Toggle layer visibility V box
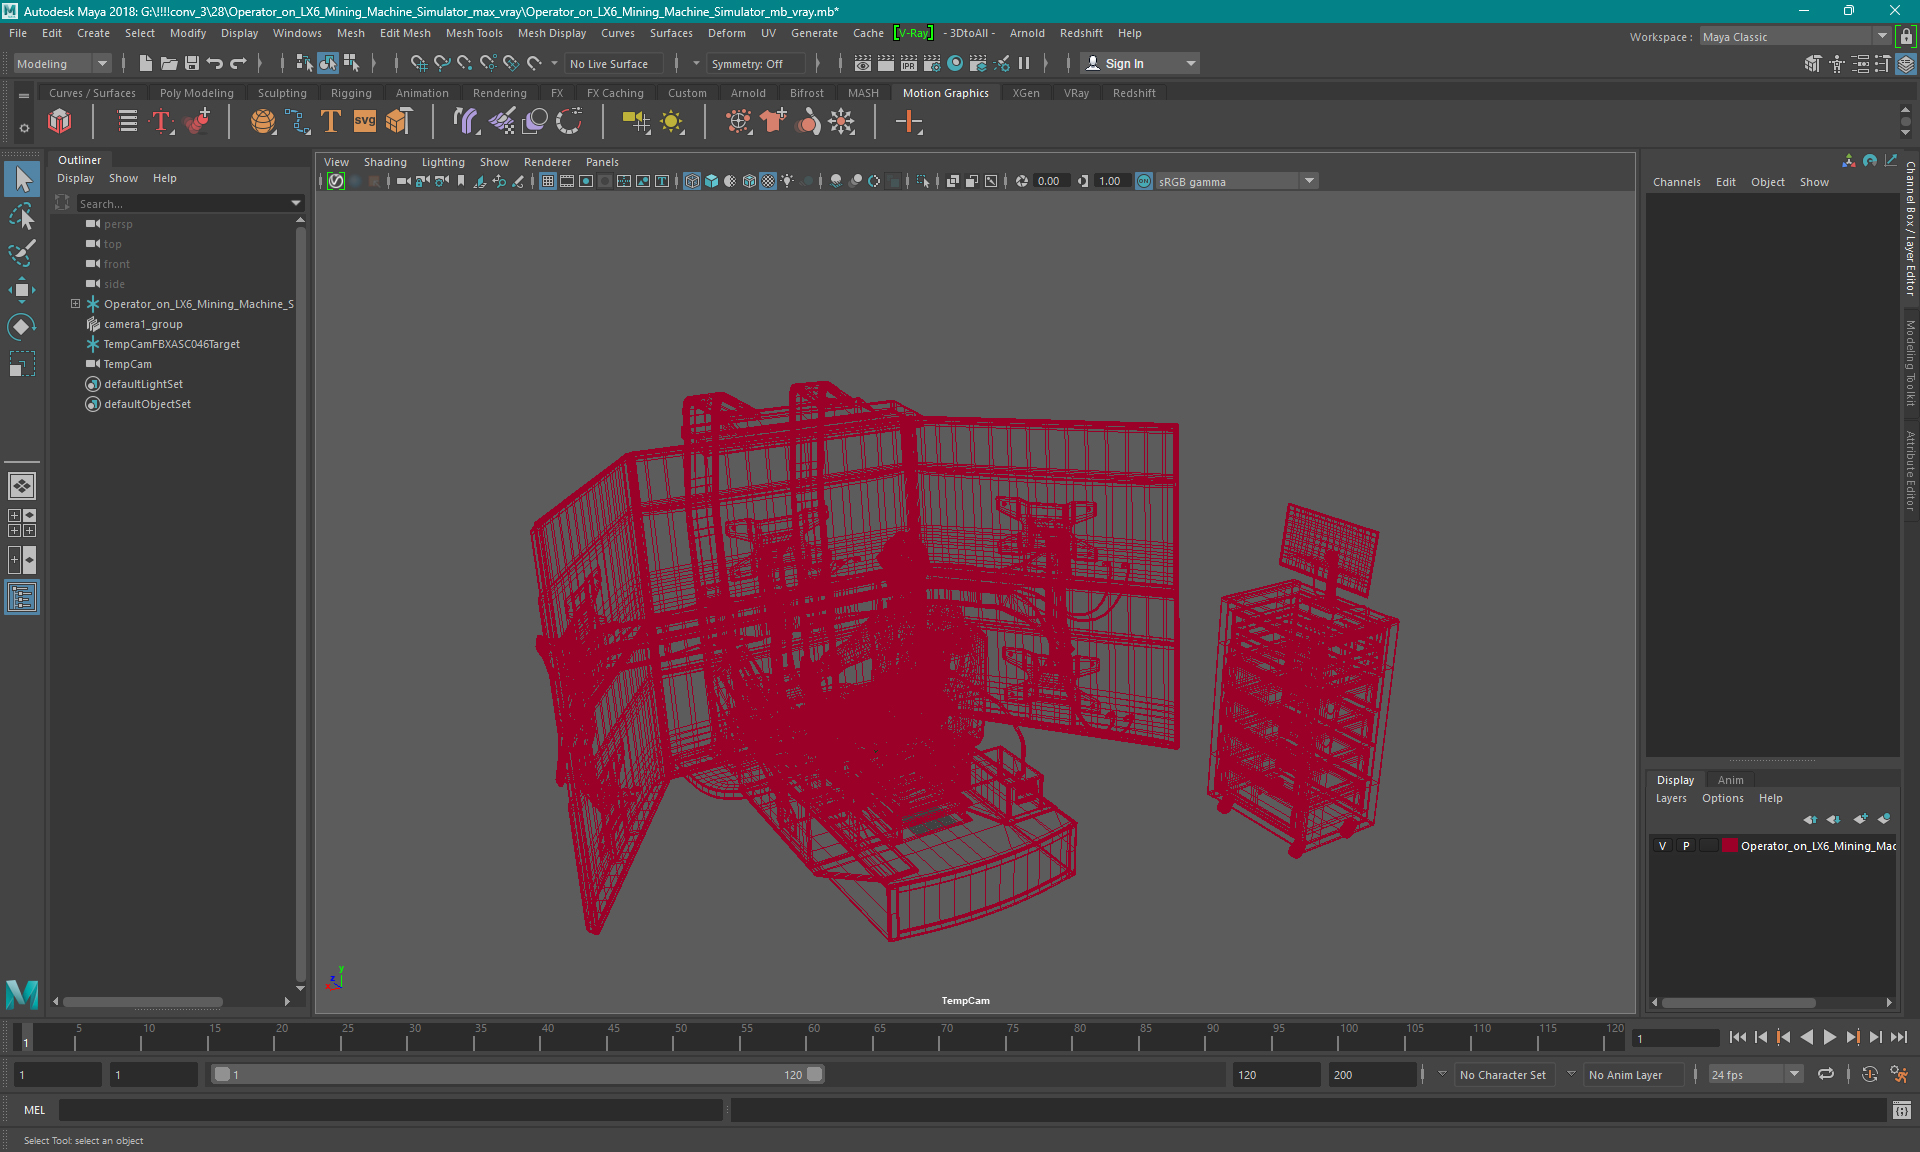1920x1152 pixels. [x=1663, y=846]
